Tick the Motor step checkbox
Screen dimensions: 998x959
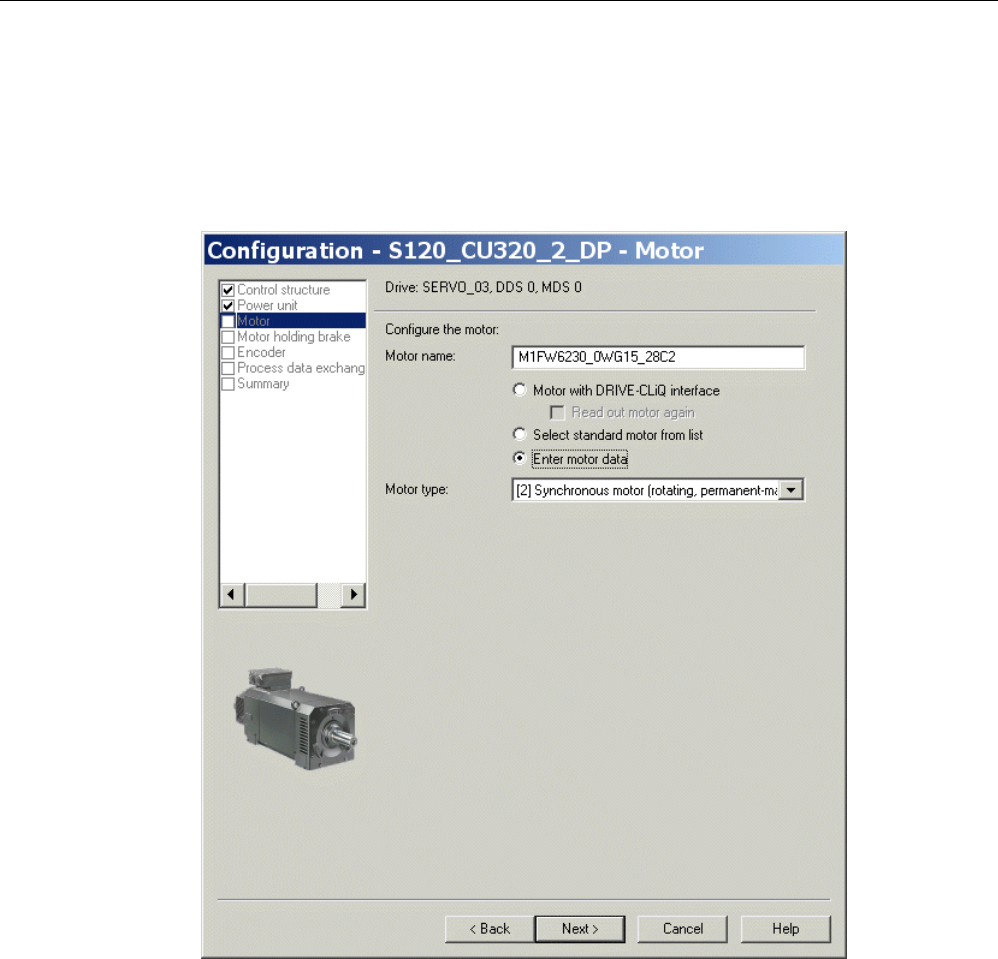tap(228, 321)
